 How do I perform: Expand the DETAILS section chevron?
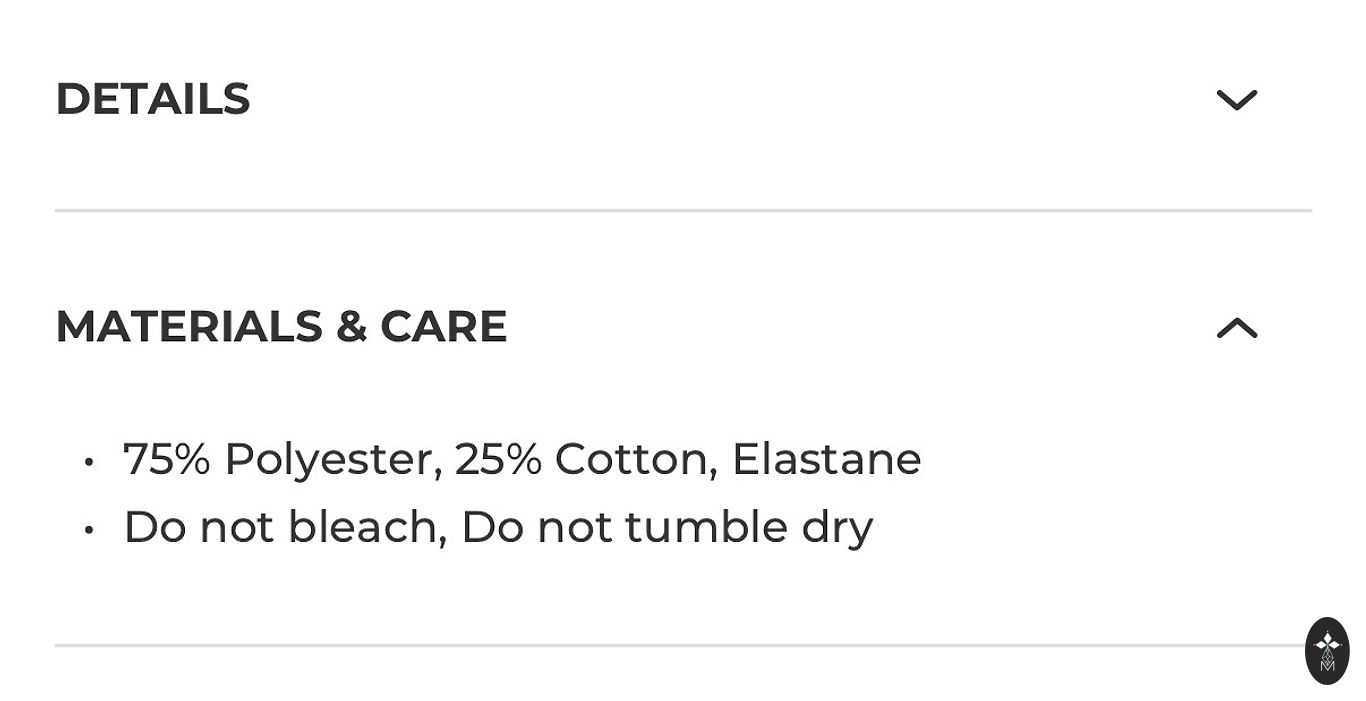[x=1236, y=100]
